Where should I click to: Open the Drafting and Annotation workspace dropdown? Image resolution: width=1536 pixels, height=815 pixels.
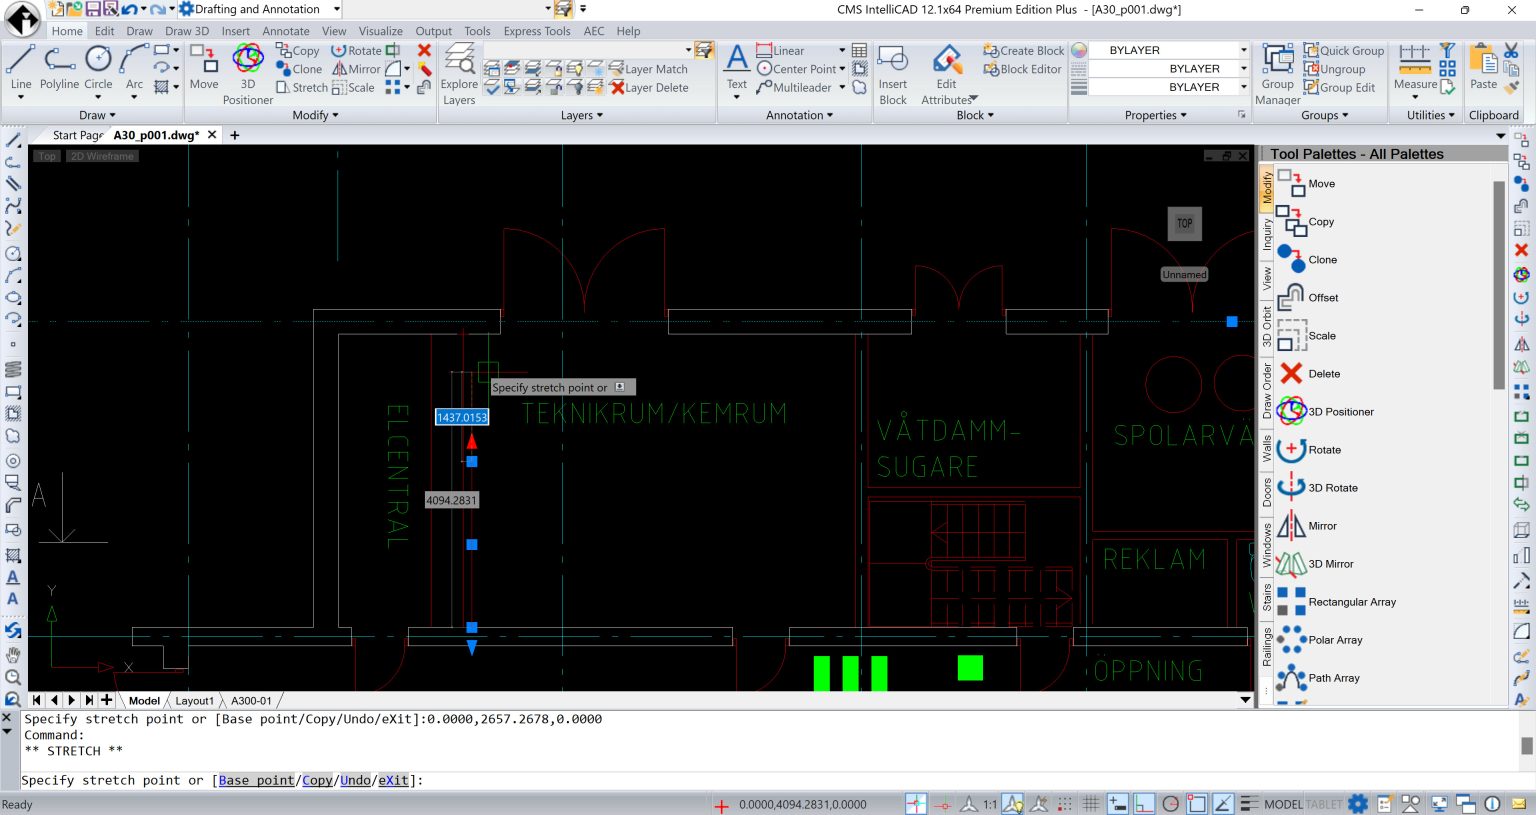[x=337, y=9]
